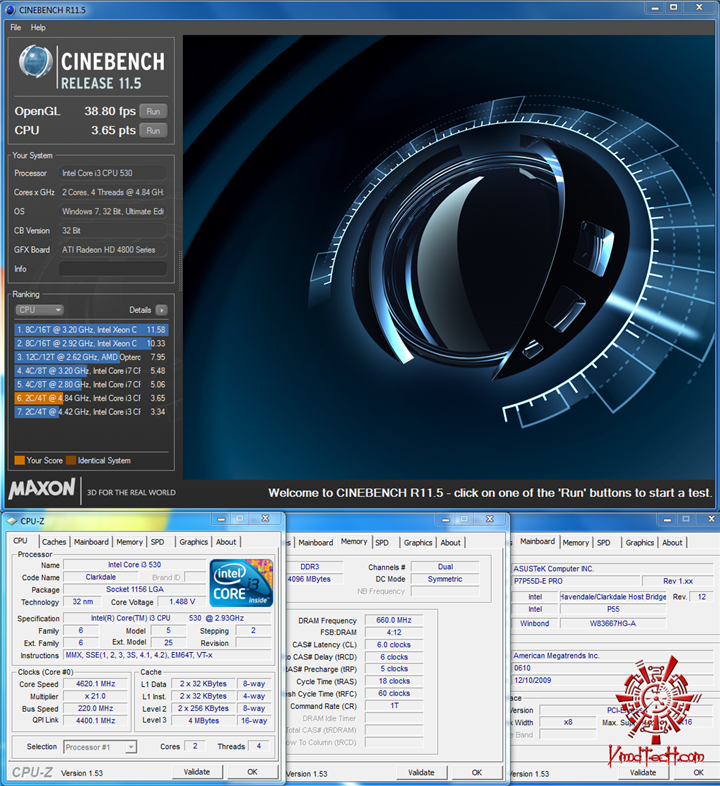Image resolution: width=720 pixels, height=786 pixels.
Task: Click OK in right CPU-Z window
Action: point(698,772)
